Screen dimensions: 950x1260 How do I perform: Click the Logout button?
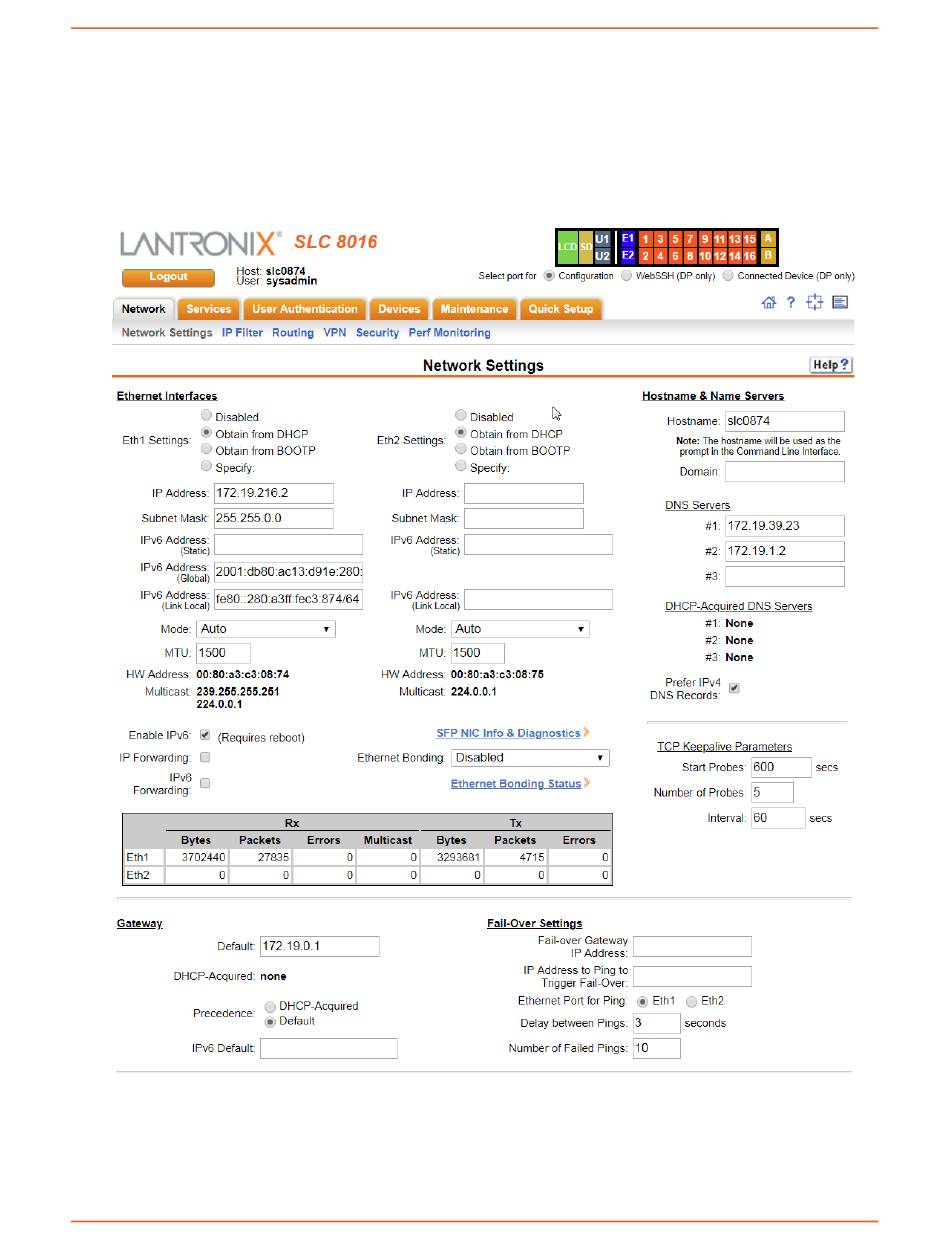click(x=168, y=277)
